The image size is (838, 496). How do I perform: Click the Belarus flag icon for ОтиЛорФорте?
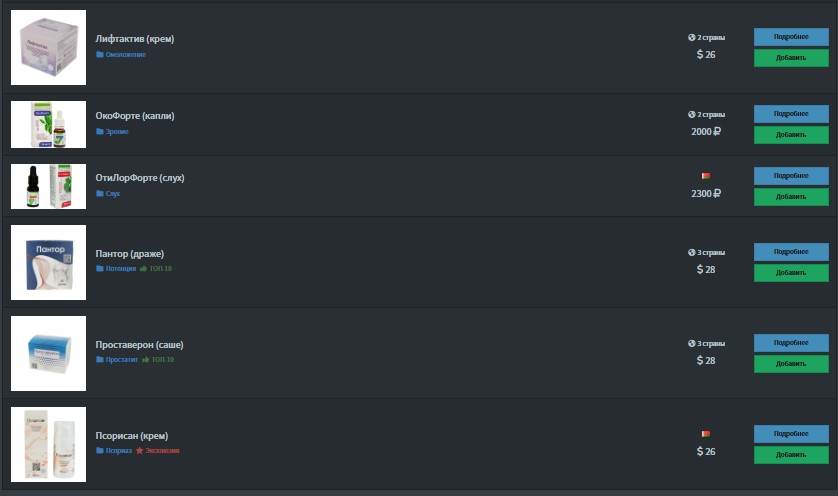pos(705,176)
